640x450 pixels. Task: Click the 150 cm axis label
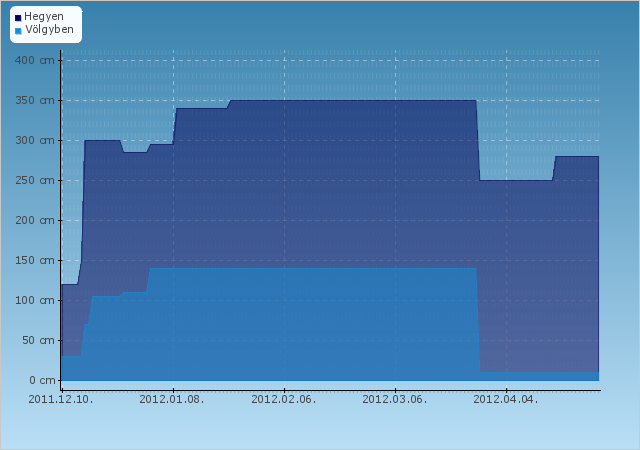coord(34,261)
